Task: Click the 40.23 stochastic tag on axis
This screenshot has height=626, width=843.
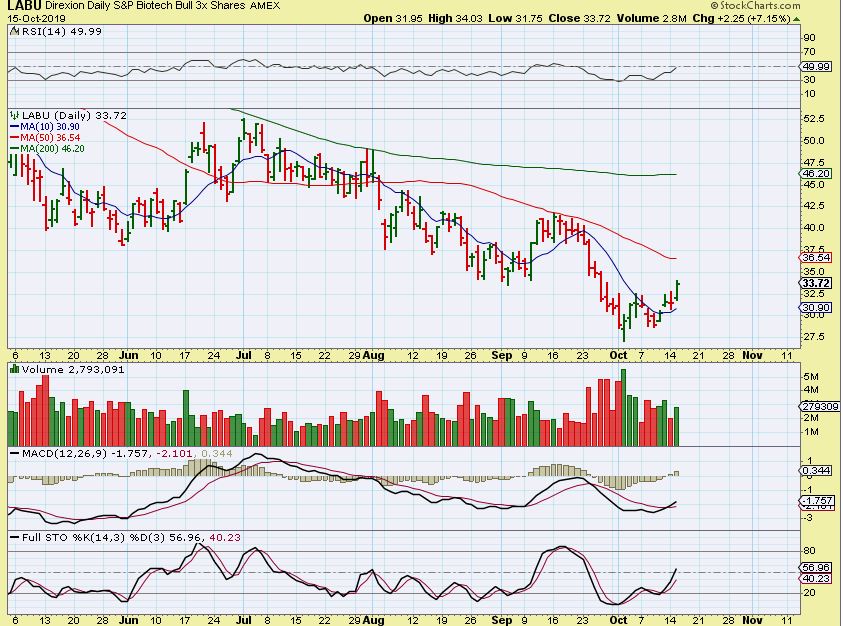Action: point(816,579)
